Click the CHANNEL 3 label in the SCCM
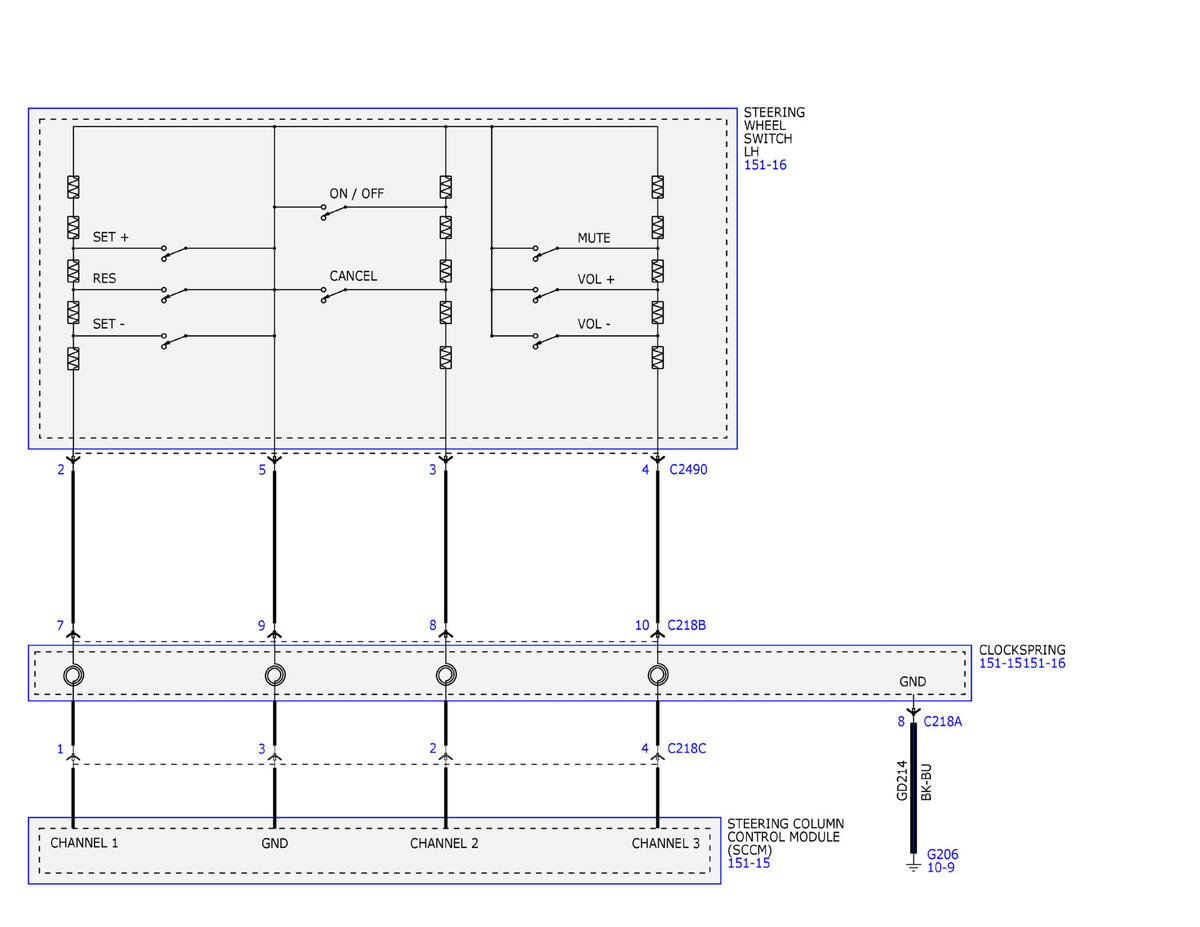Screen dimensions: 1200x927 (666, 843)
